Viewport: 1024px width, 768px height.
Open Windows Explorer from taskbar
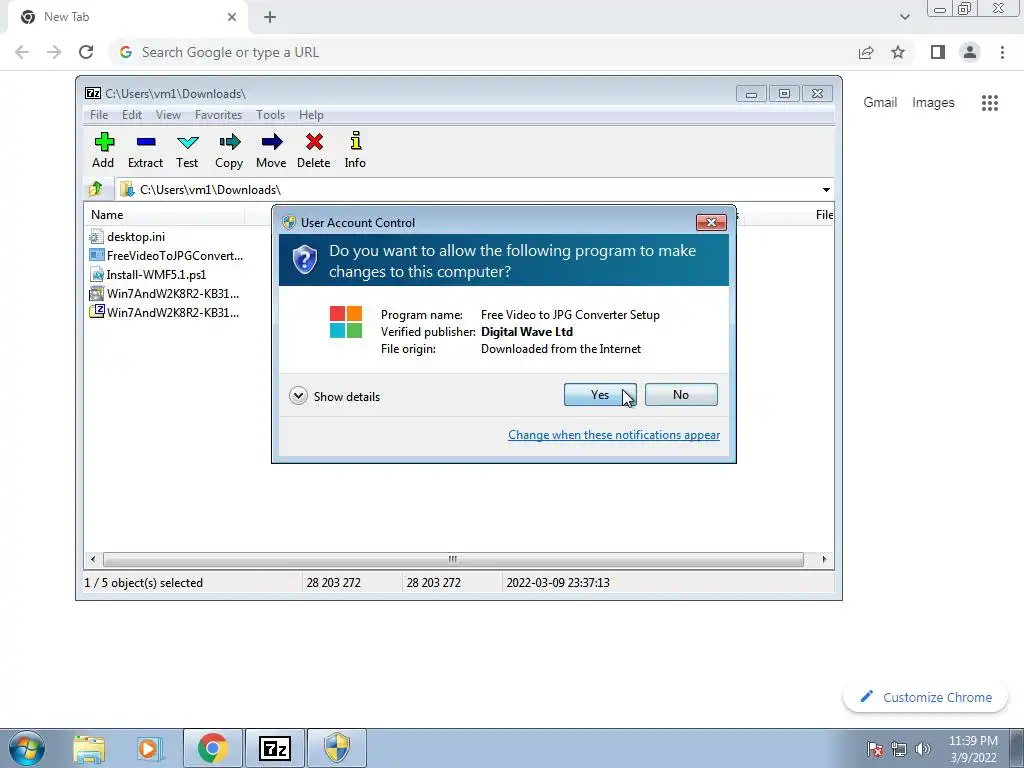coord(89,748)
